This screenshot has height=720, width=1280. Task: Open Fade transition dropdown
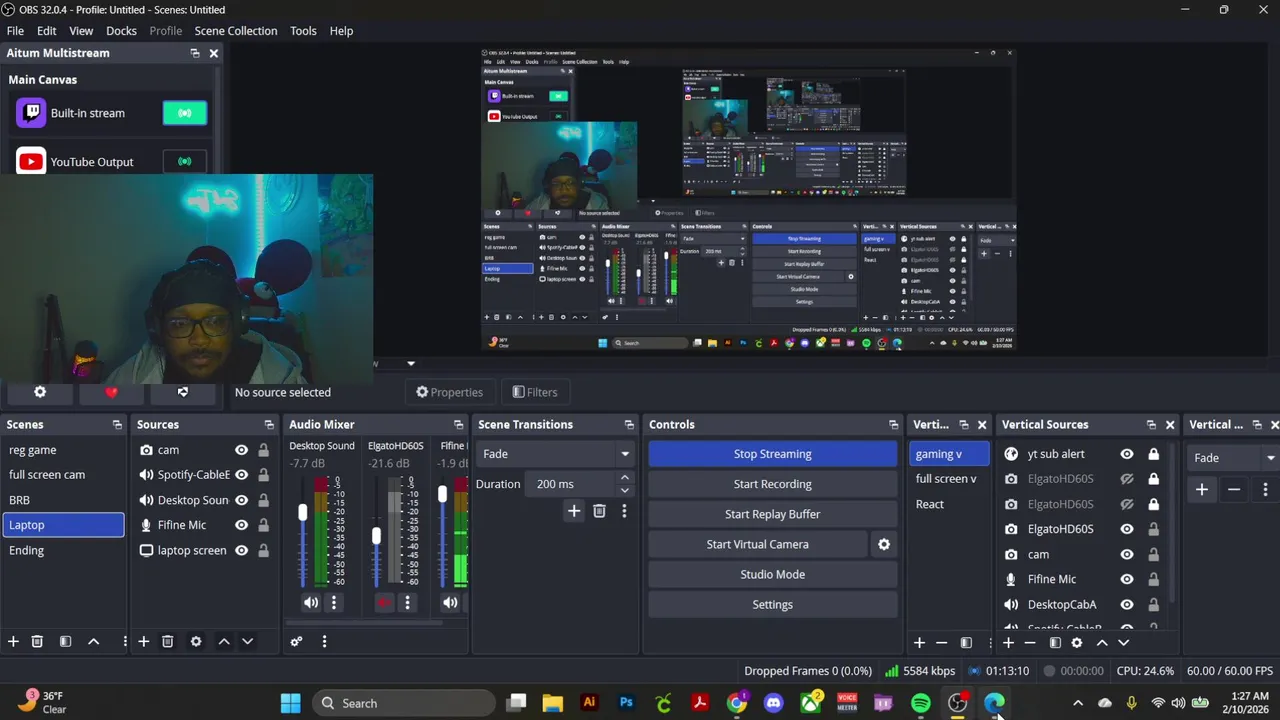pos(555,454)
